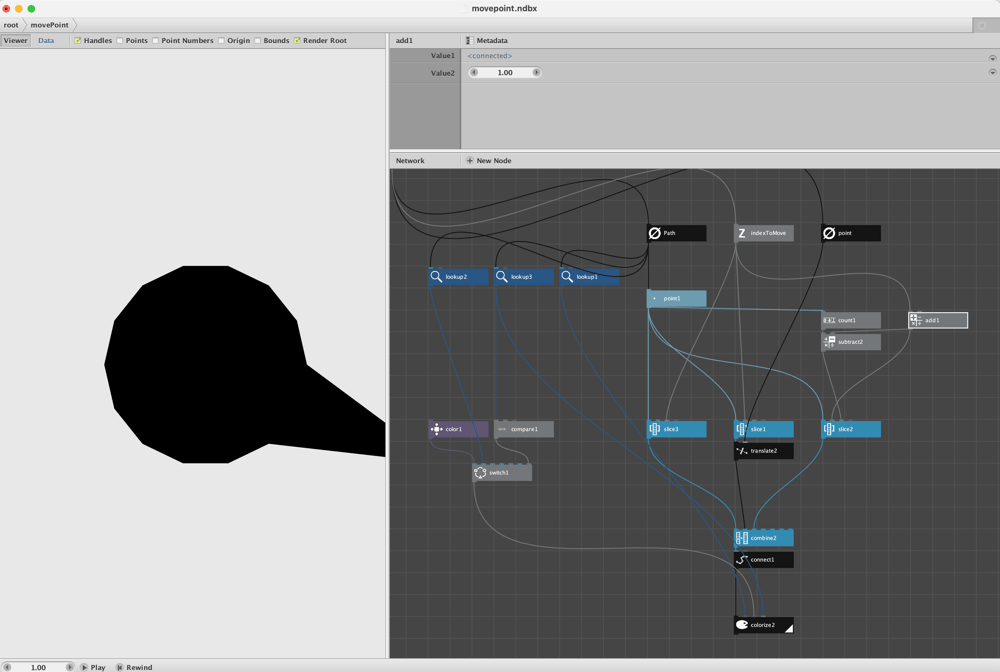This screenshot has width=1000, height=672.
Task: Select the switch1 node icon
Action: click(480, 472)
